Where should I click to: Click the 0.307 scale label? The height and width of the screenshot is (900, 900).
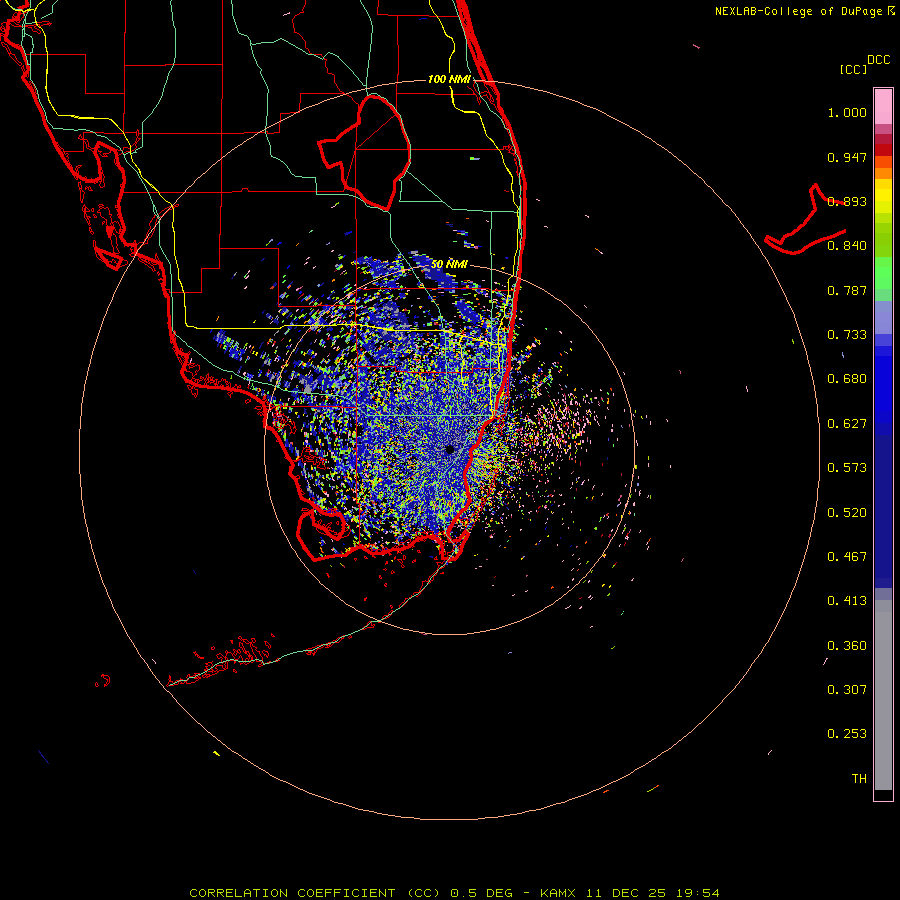pos(847,690)
